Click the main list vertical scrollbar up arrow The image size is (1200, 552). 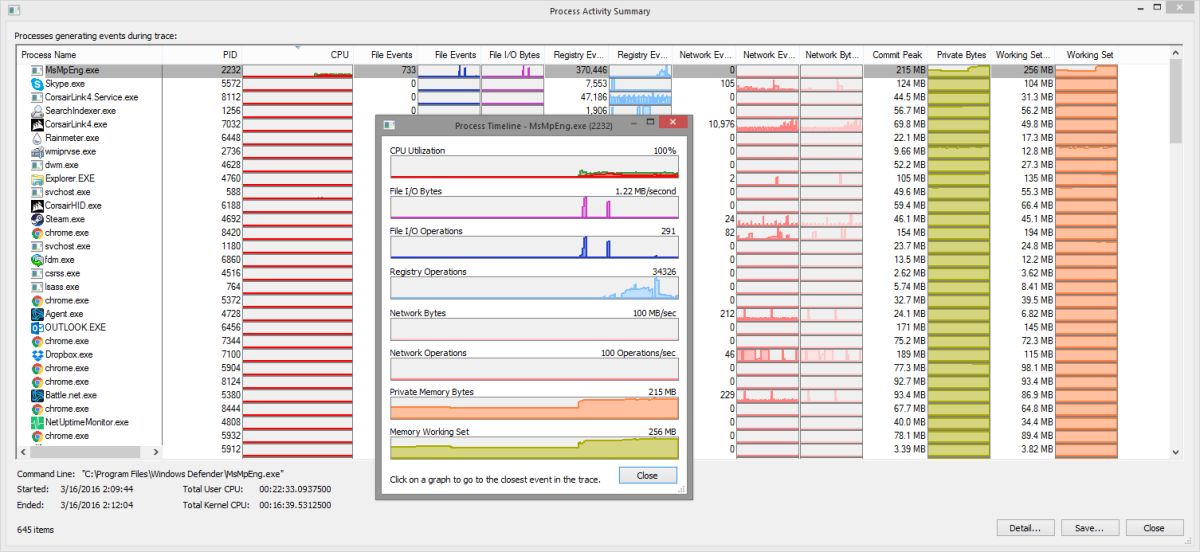click(x=1176, y=54)
